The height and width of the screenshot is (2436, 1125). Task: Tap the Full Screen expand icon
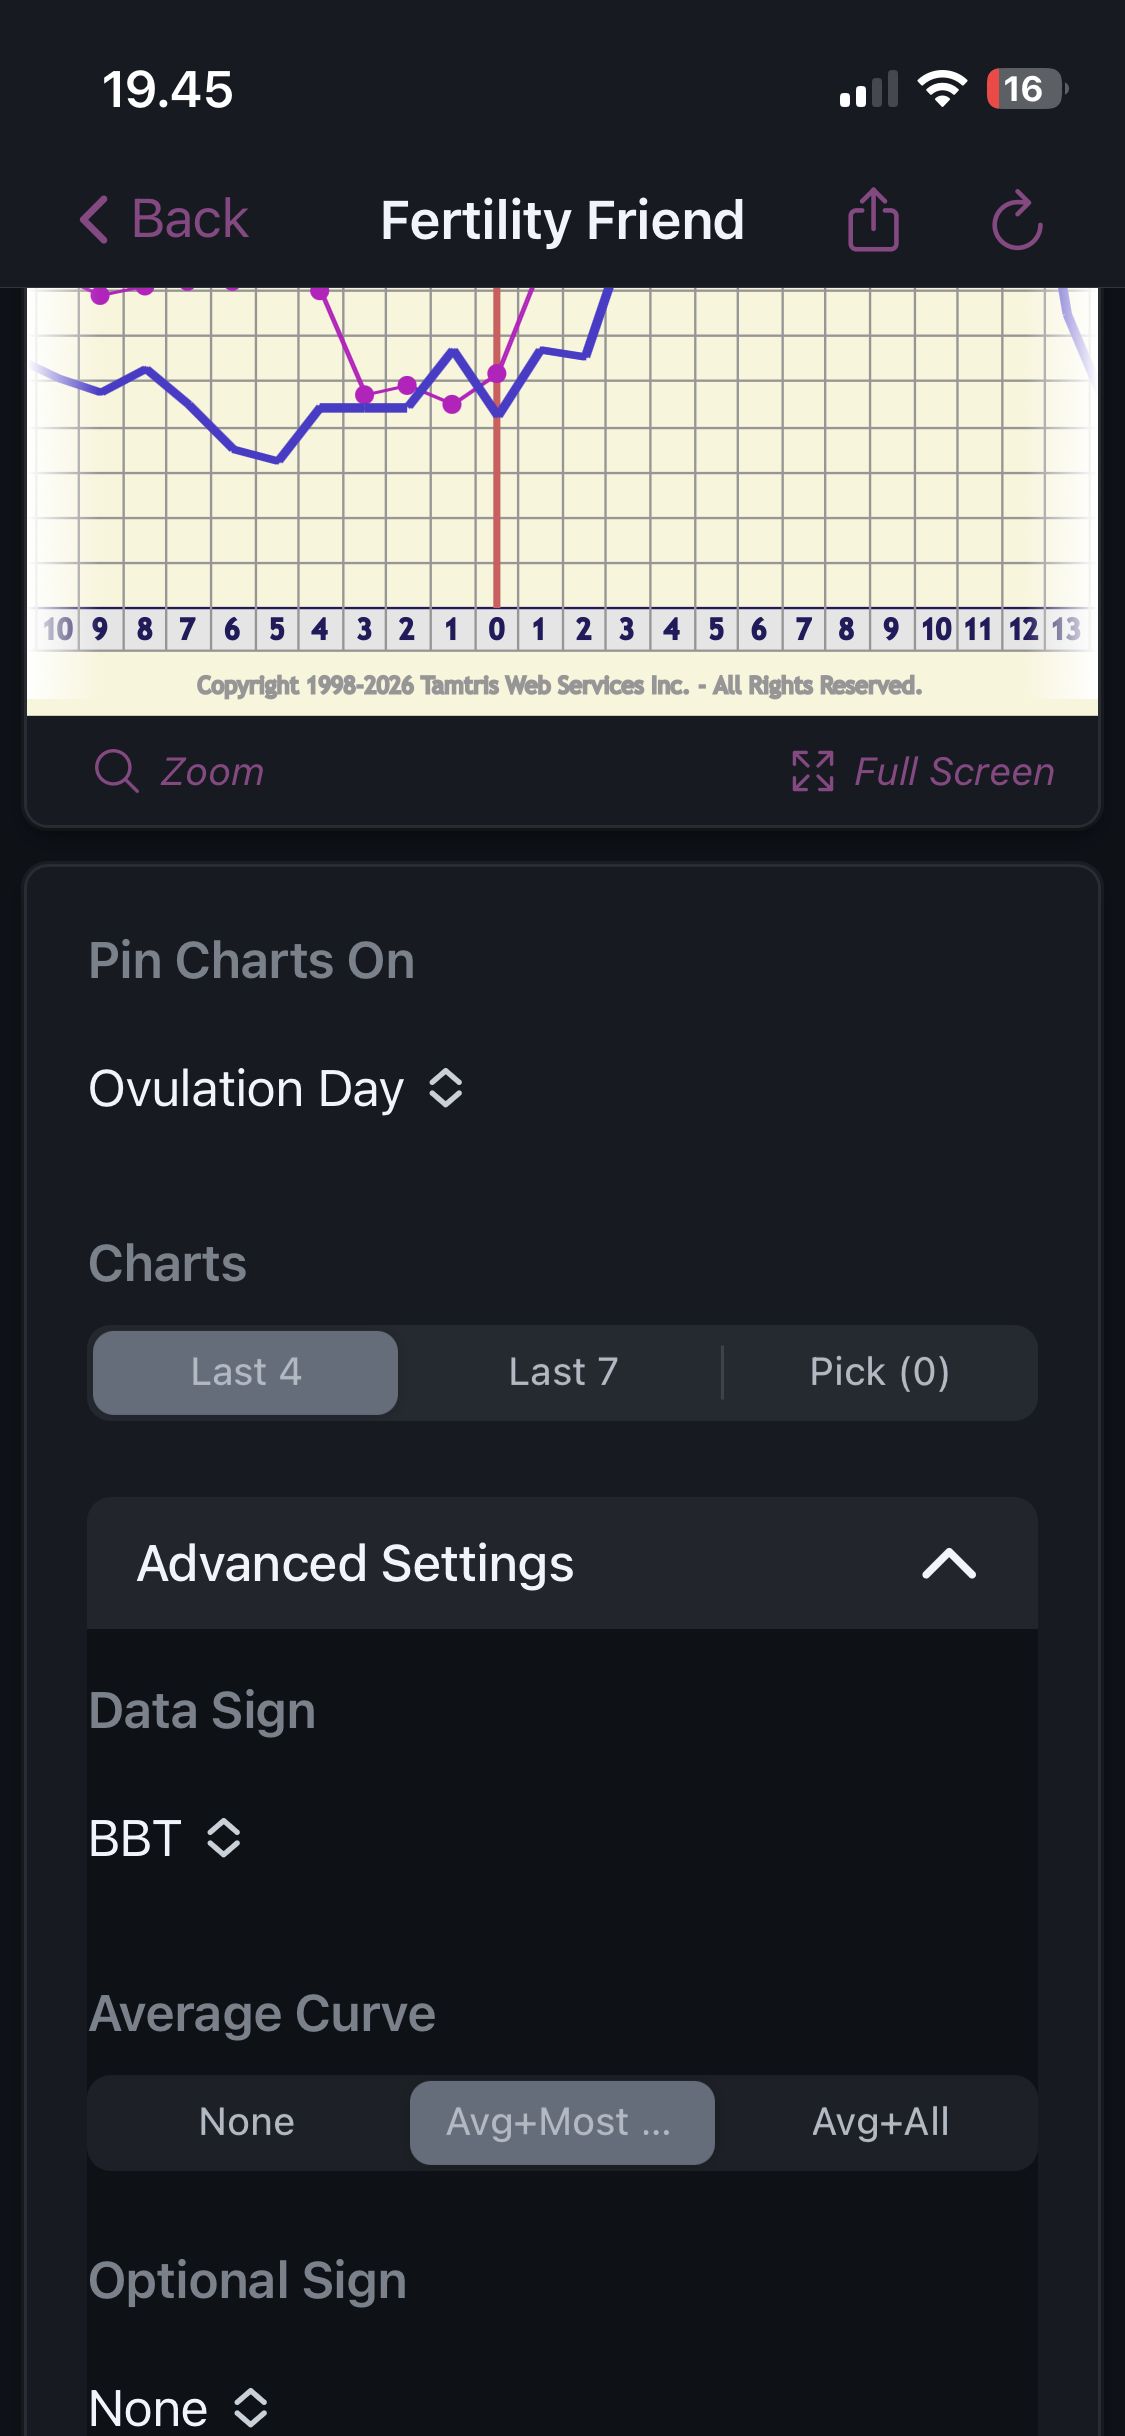(812, 772)
